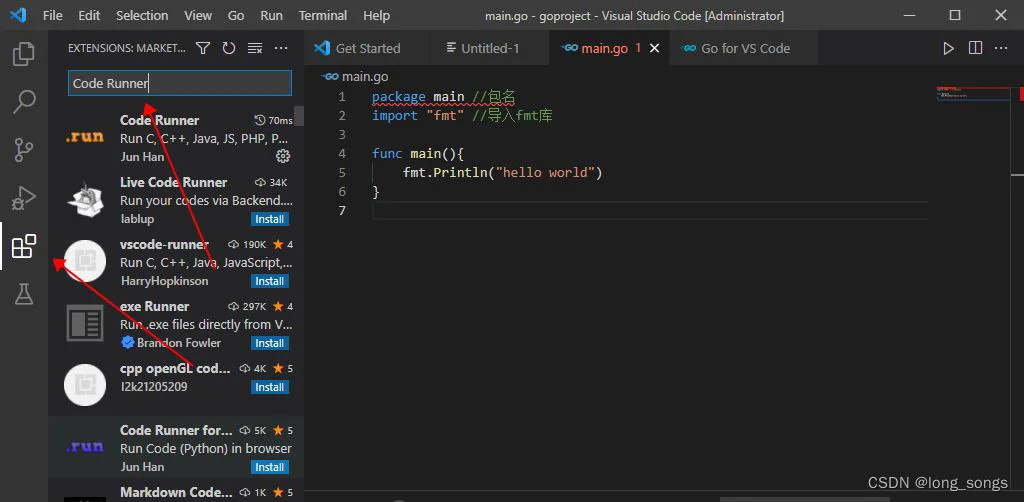
Task: Click the Code Runner .run extension icon
Action: point(85,138)
